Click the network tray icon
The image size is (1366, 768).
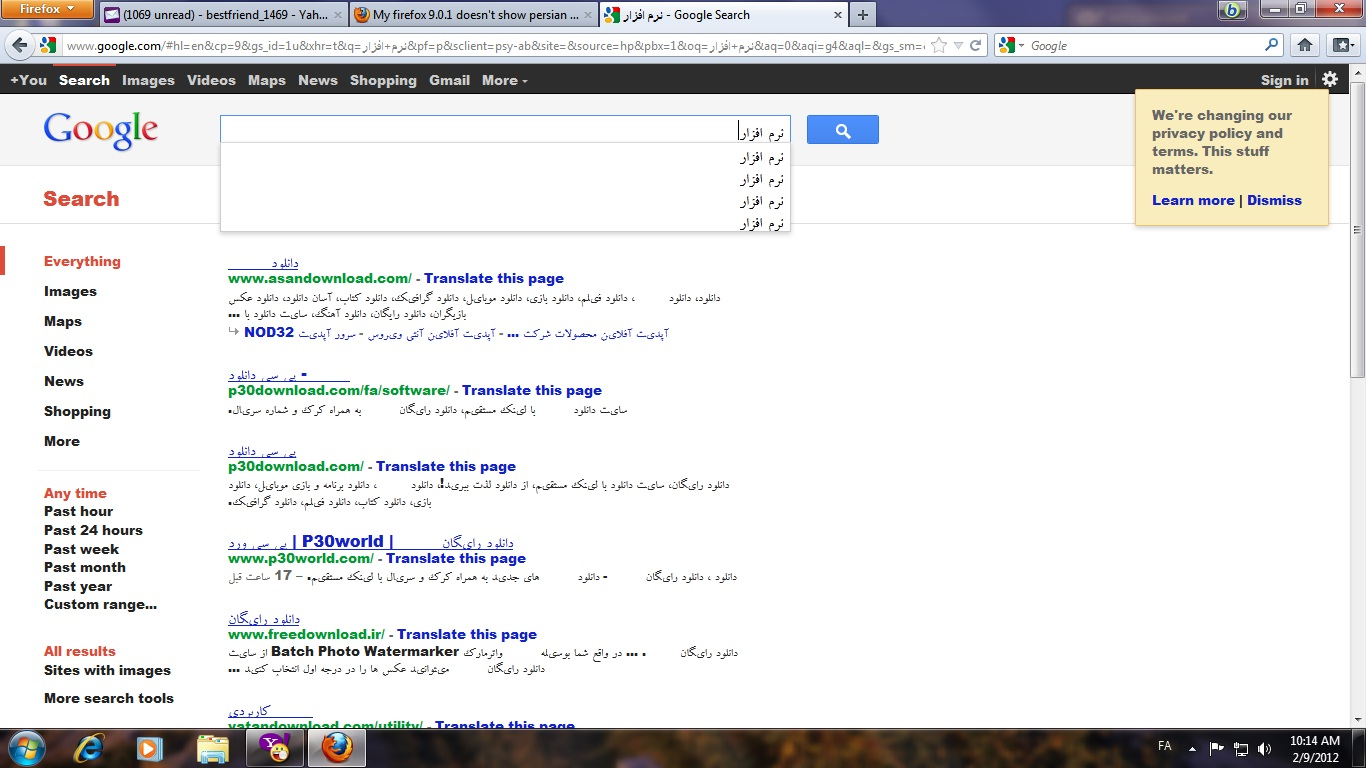[x=1241, y=747]
